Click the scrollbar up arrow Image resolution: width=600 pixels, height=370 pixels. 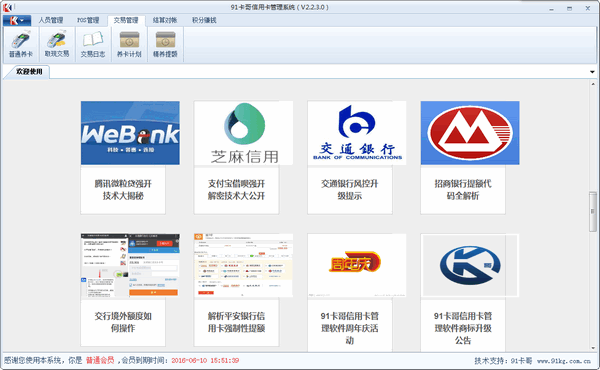pyautogui.click(x=593, y=84)
